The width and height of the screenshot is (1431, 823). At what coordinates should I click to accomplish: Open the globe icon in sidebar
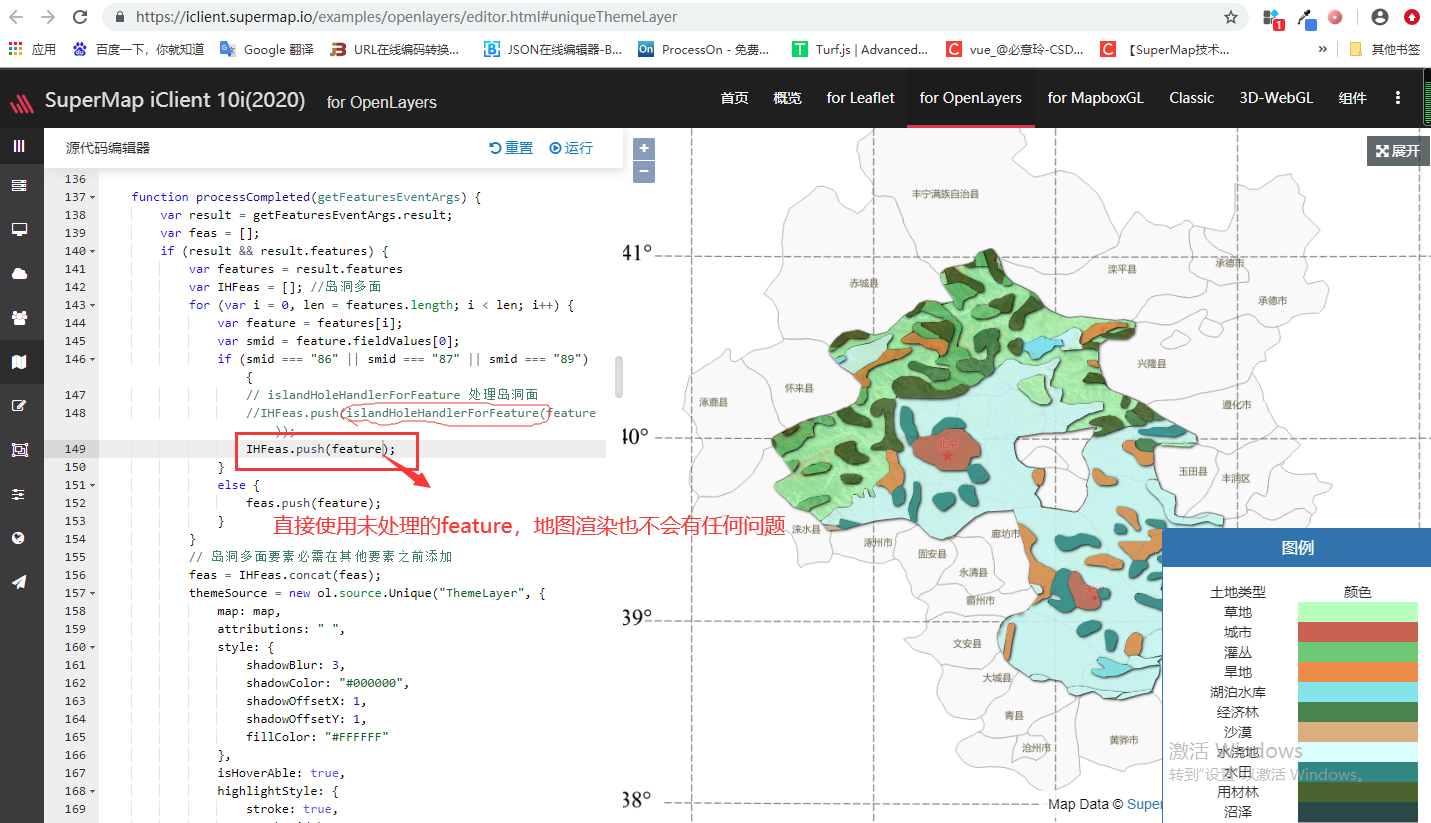click(x=19, y=538)
